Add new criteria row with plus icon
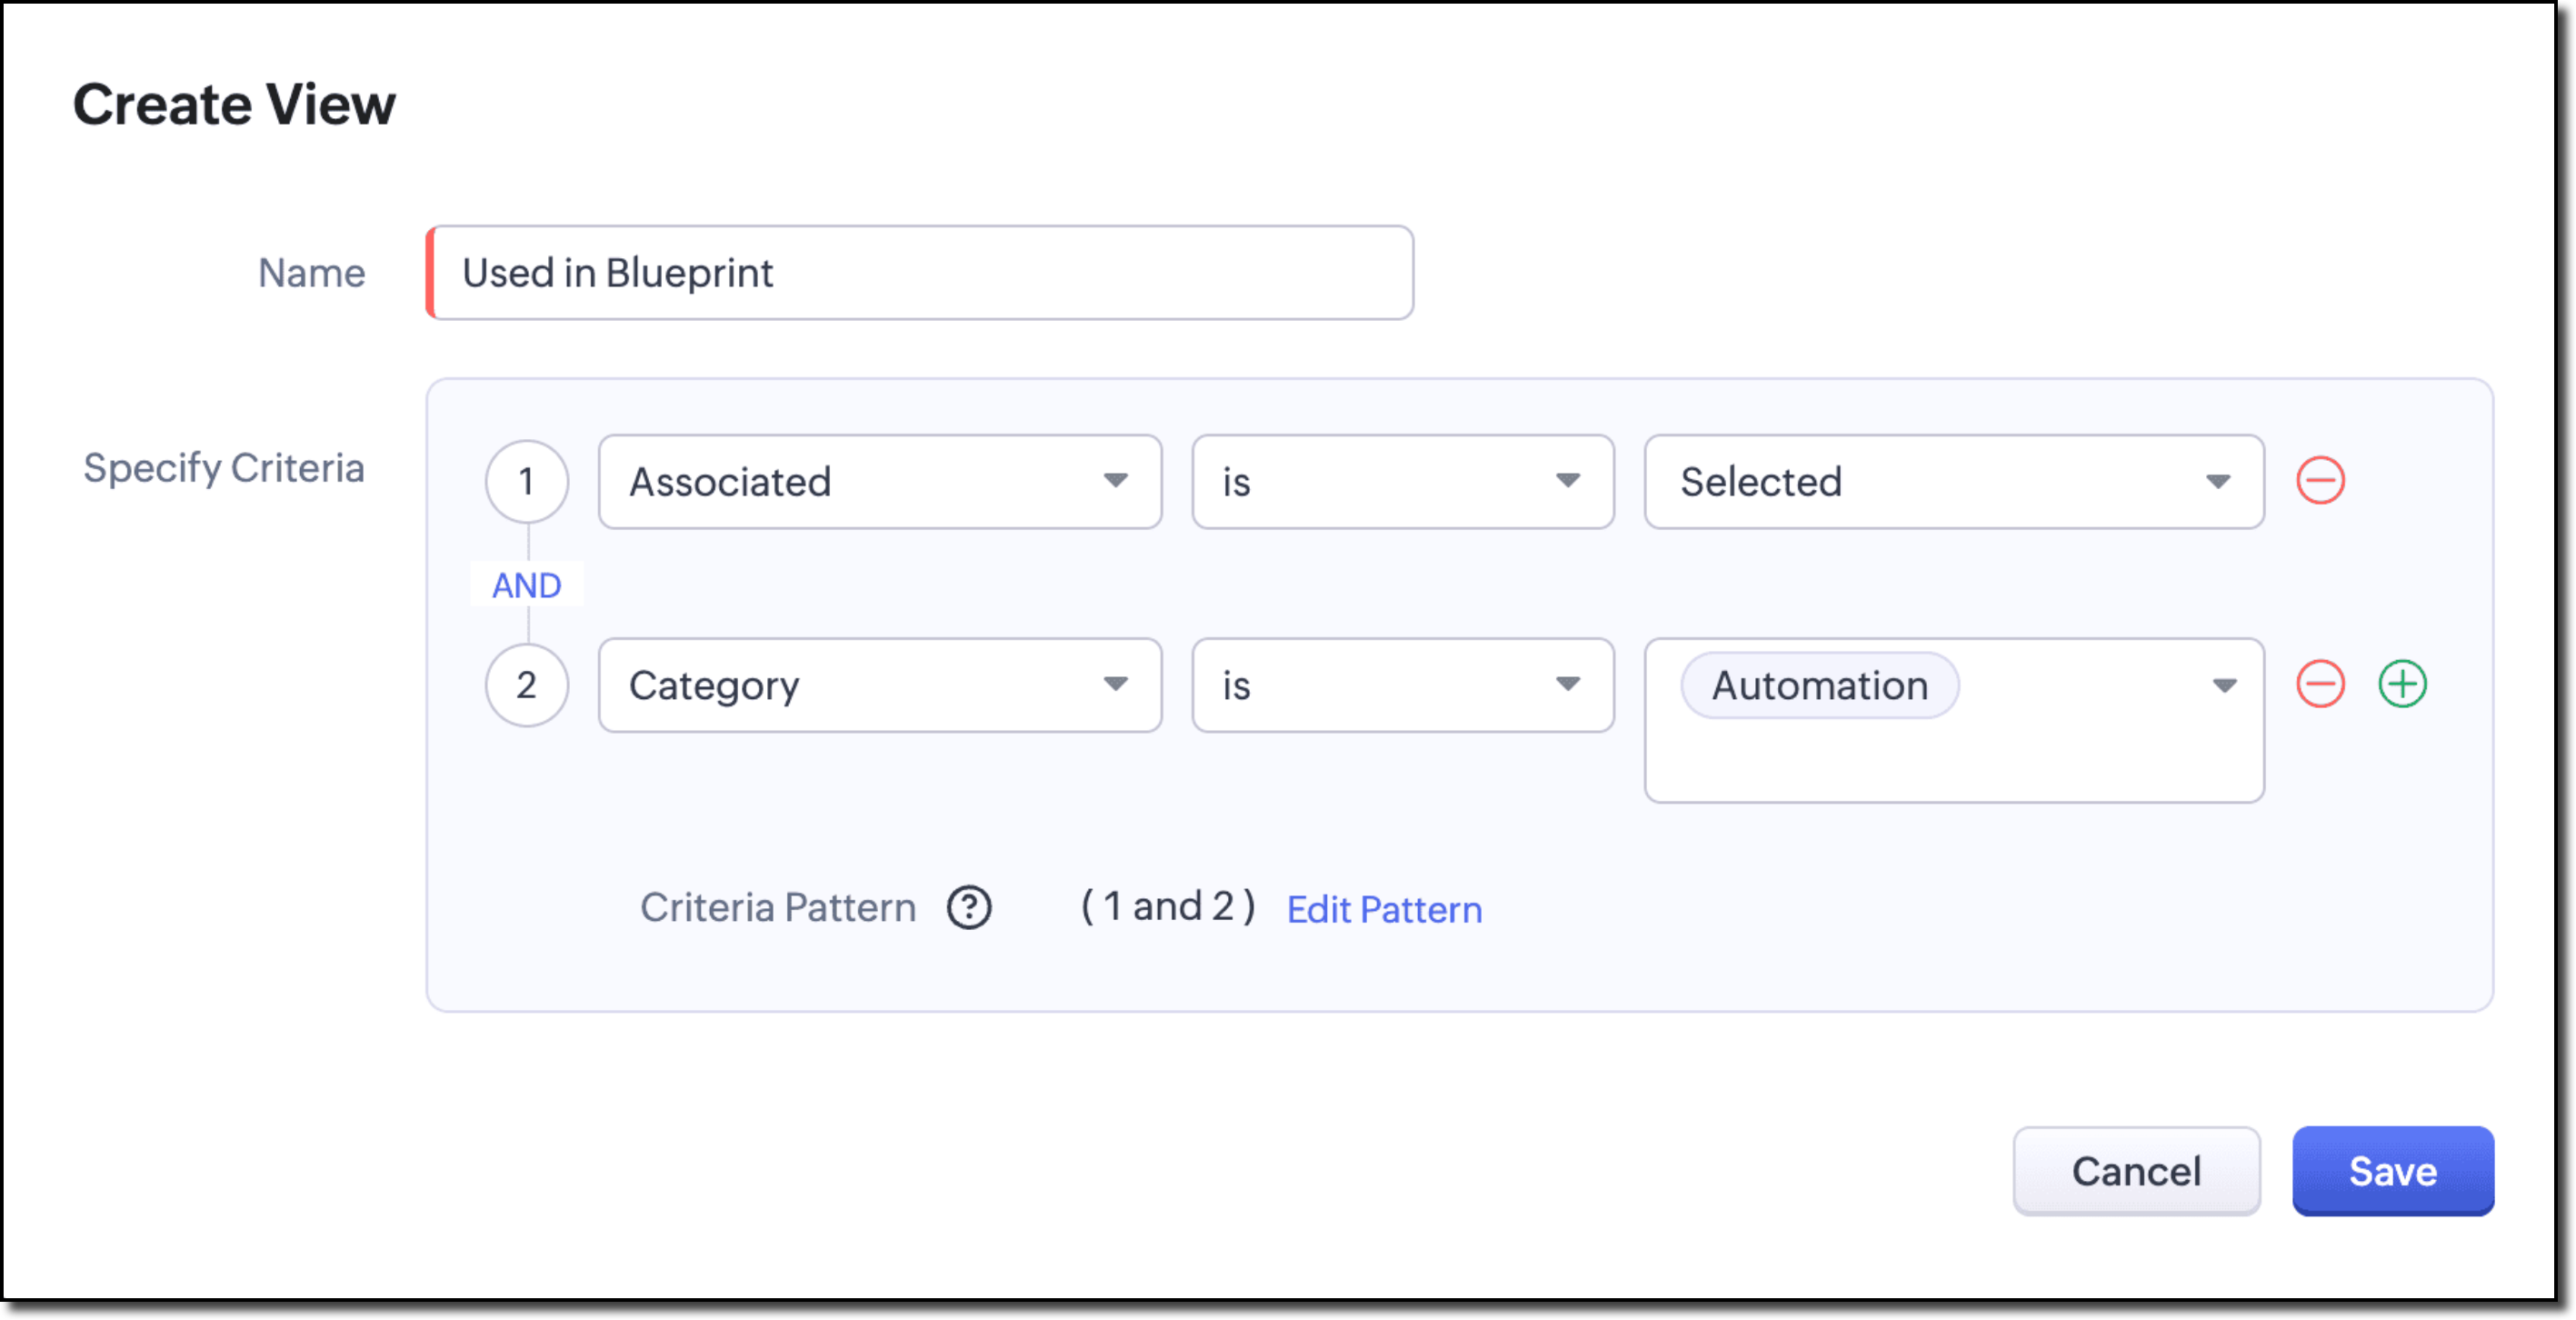The image size is (2576, 1320). click(2402, 685)
